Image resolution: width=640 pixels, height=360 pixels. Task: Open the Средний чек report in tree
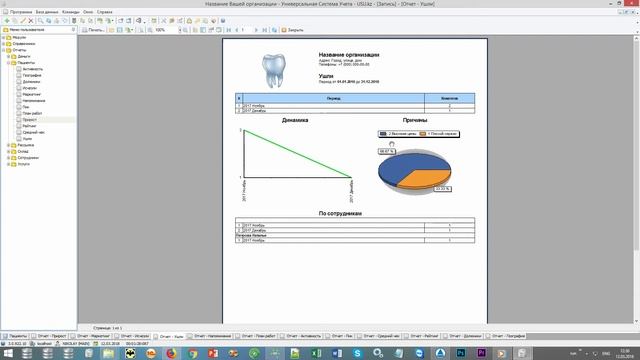[x=33, y=132]
